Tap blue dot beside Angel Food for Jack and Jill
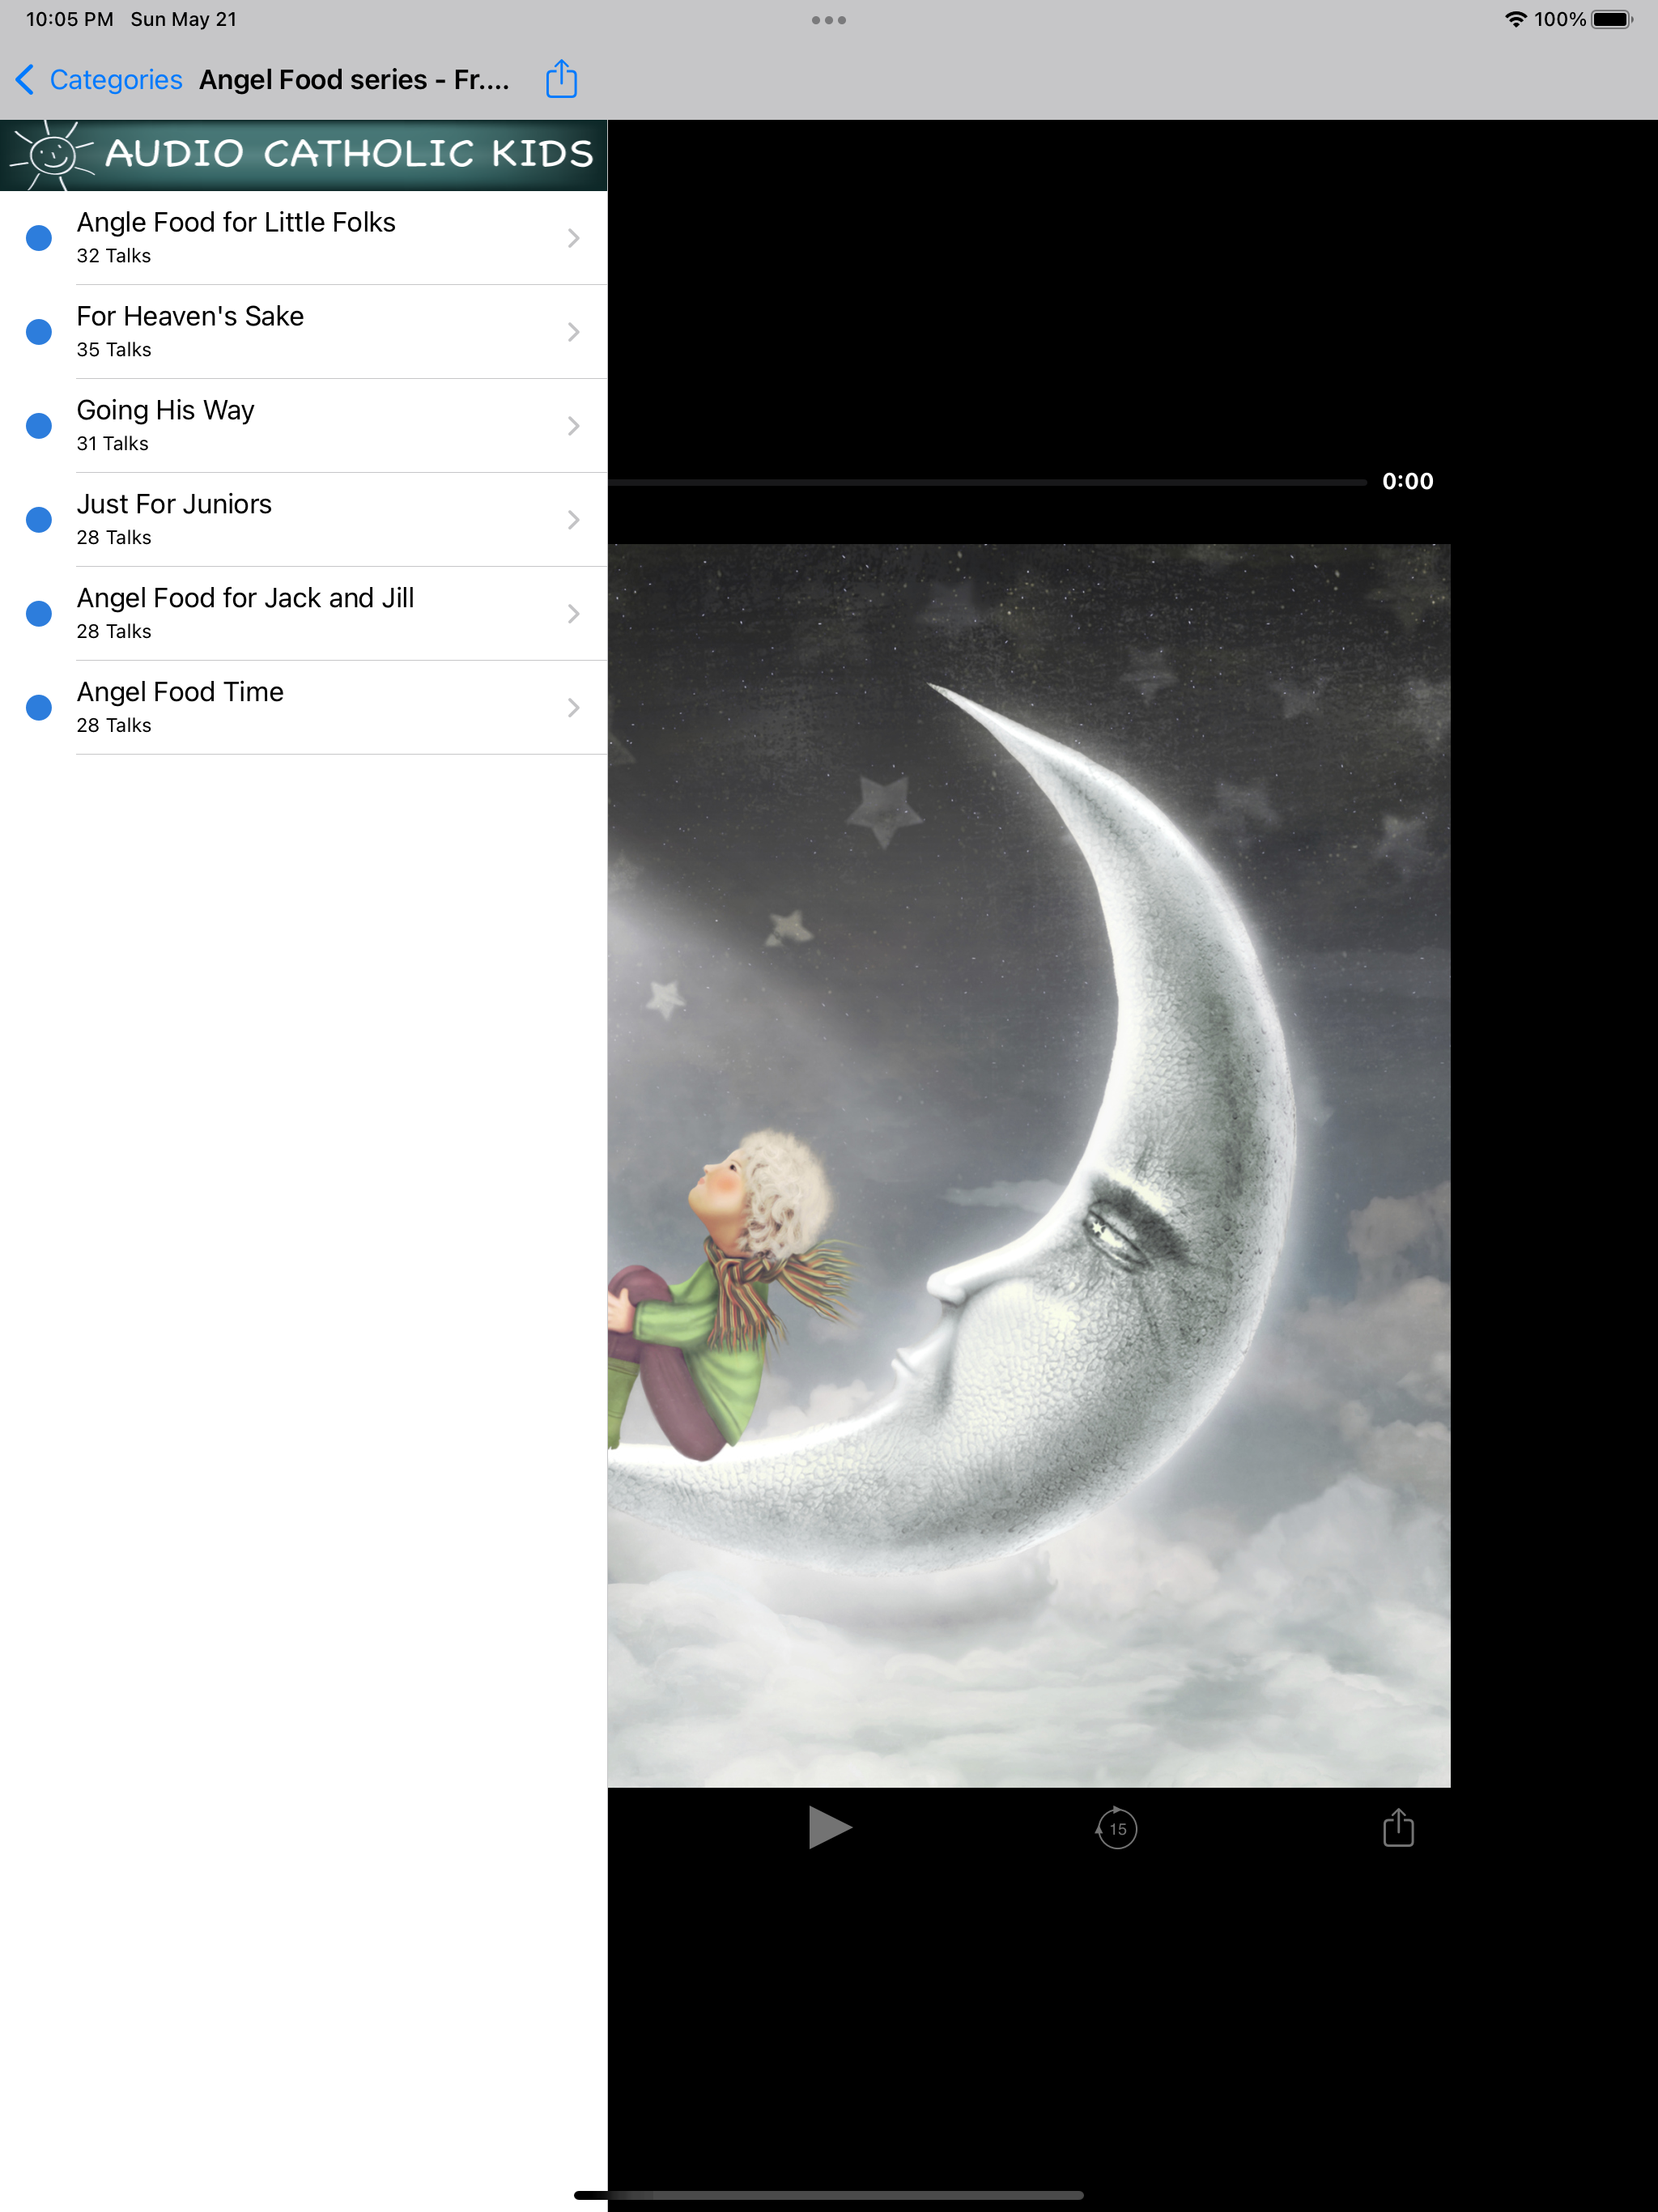Image resolution: width=1658 pixels, height=2212 pixels. pos(39,614)
